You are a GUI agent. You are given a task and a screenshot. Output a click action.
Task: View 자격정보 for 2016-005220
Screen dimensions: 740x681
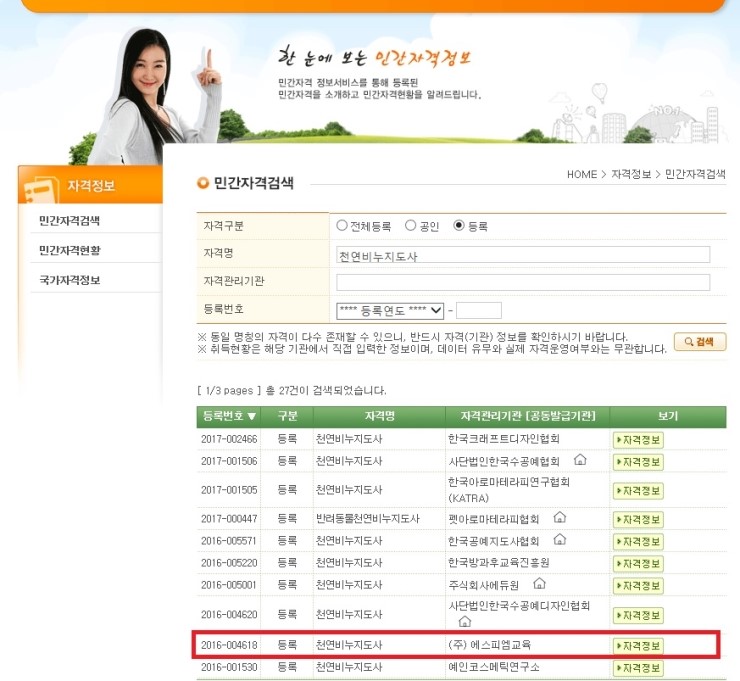point(639,563)
